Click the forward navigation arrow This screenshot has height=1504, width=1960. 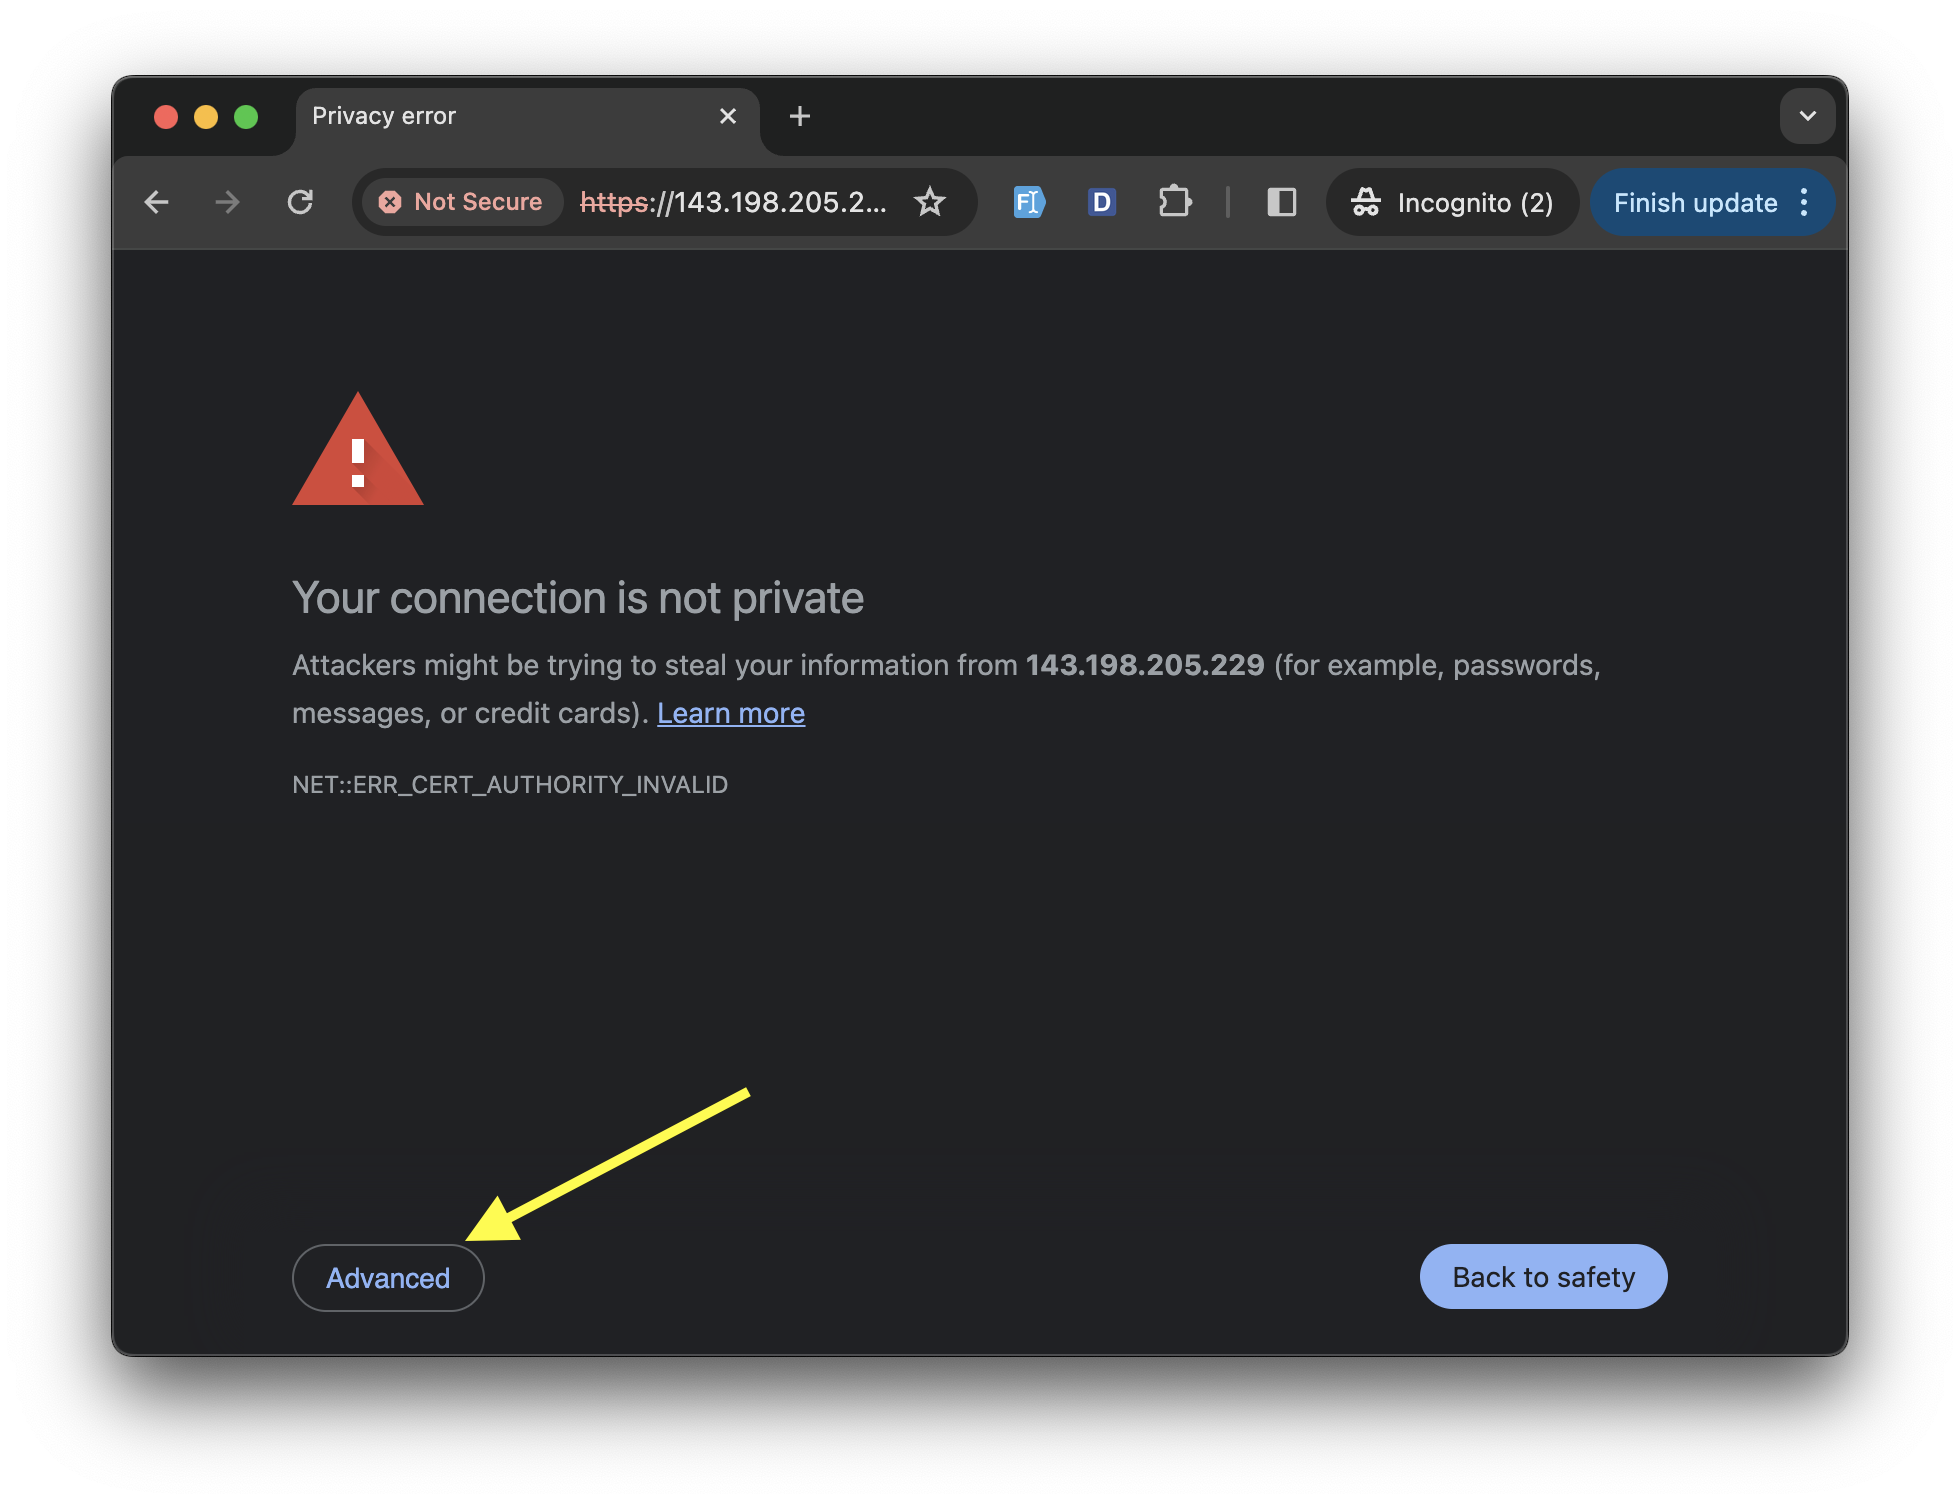pyautogui.click(x=228, y=203)
